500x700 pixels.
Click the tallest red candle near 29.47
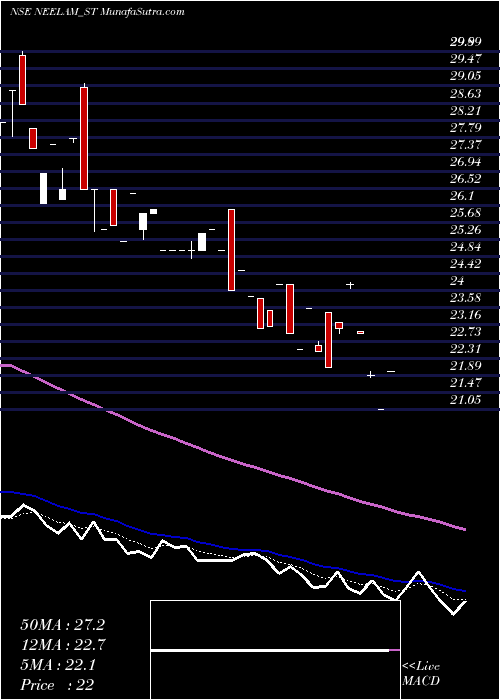[x=22, y=80]
